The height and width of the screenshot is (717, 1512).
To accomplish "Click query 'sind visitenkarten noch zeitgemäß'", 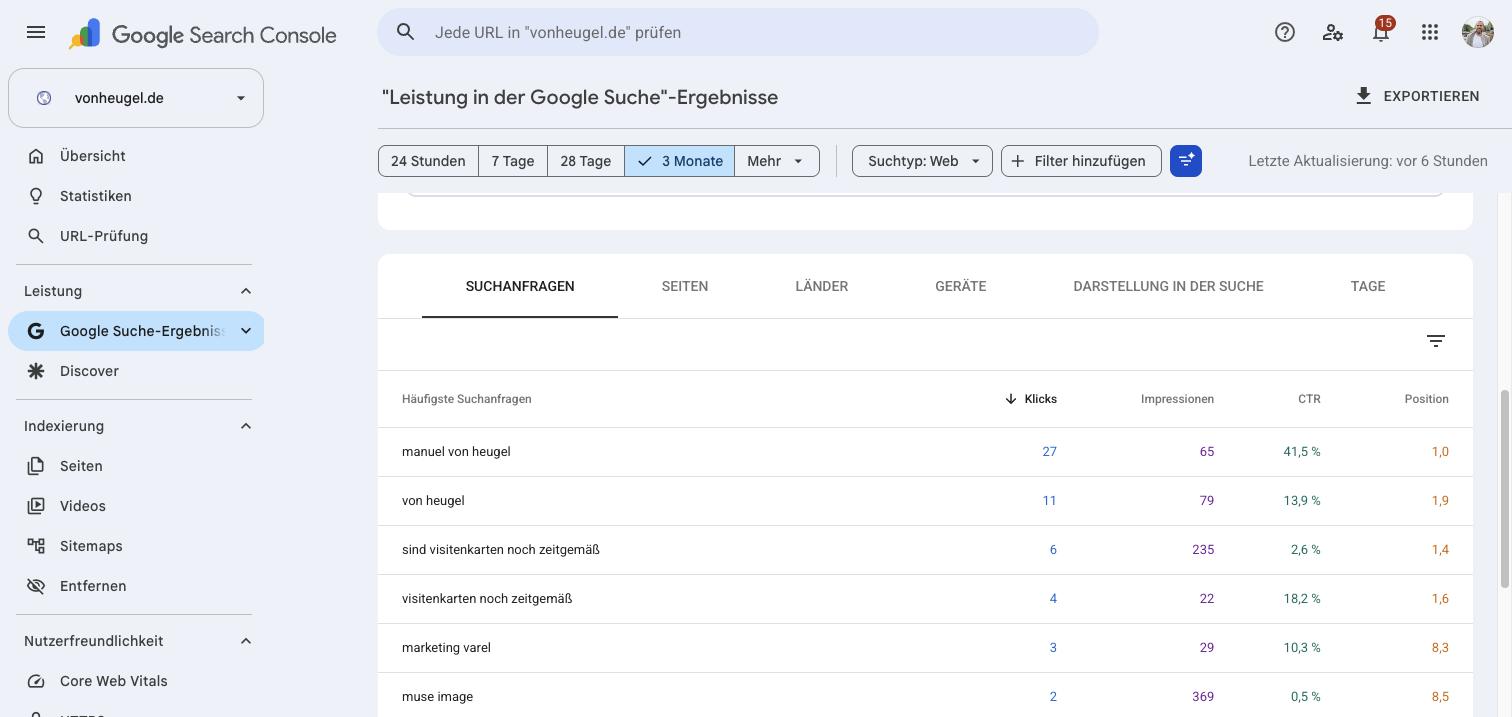I will coord(501,550).
